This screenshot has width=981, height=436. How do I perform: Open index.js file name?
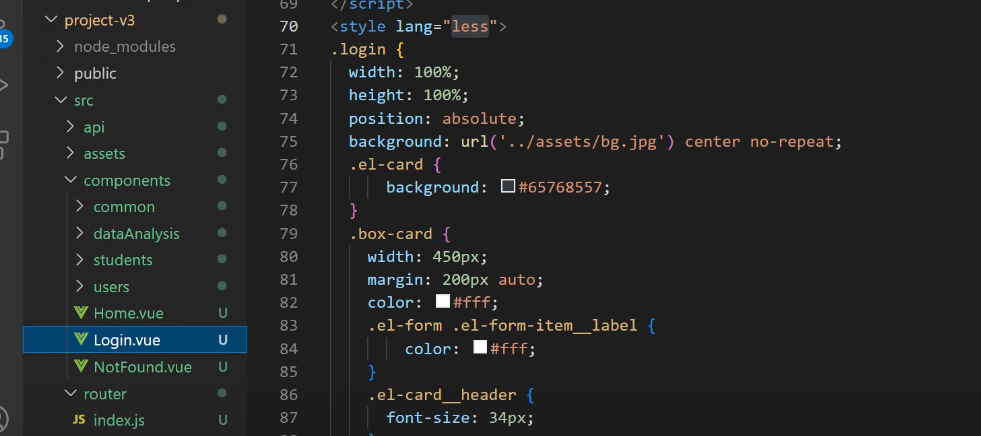pos(119,420)
